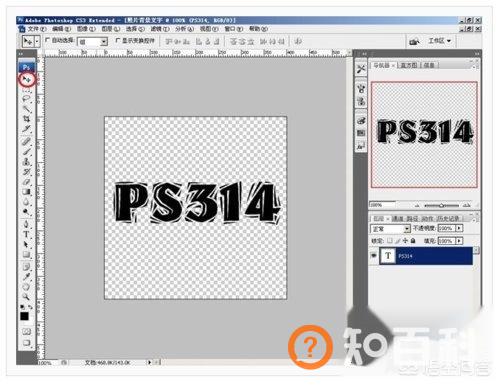Screen dimensions: 500x385
Task: Select the Pen tool above the Type tool
Action: coord(26,224)
